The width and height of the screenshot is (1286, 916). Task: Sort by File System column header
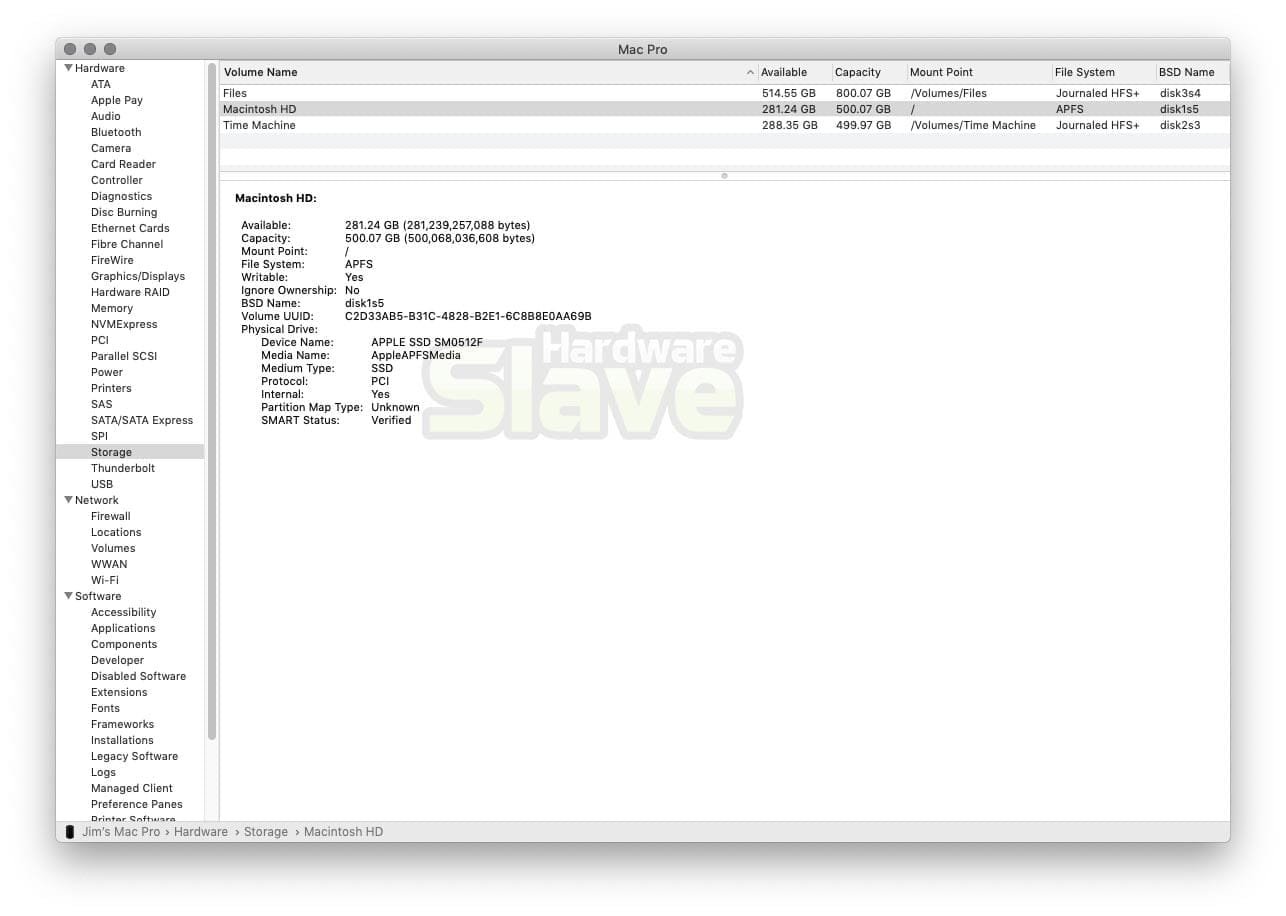[1104, 72]
